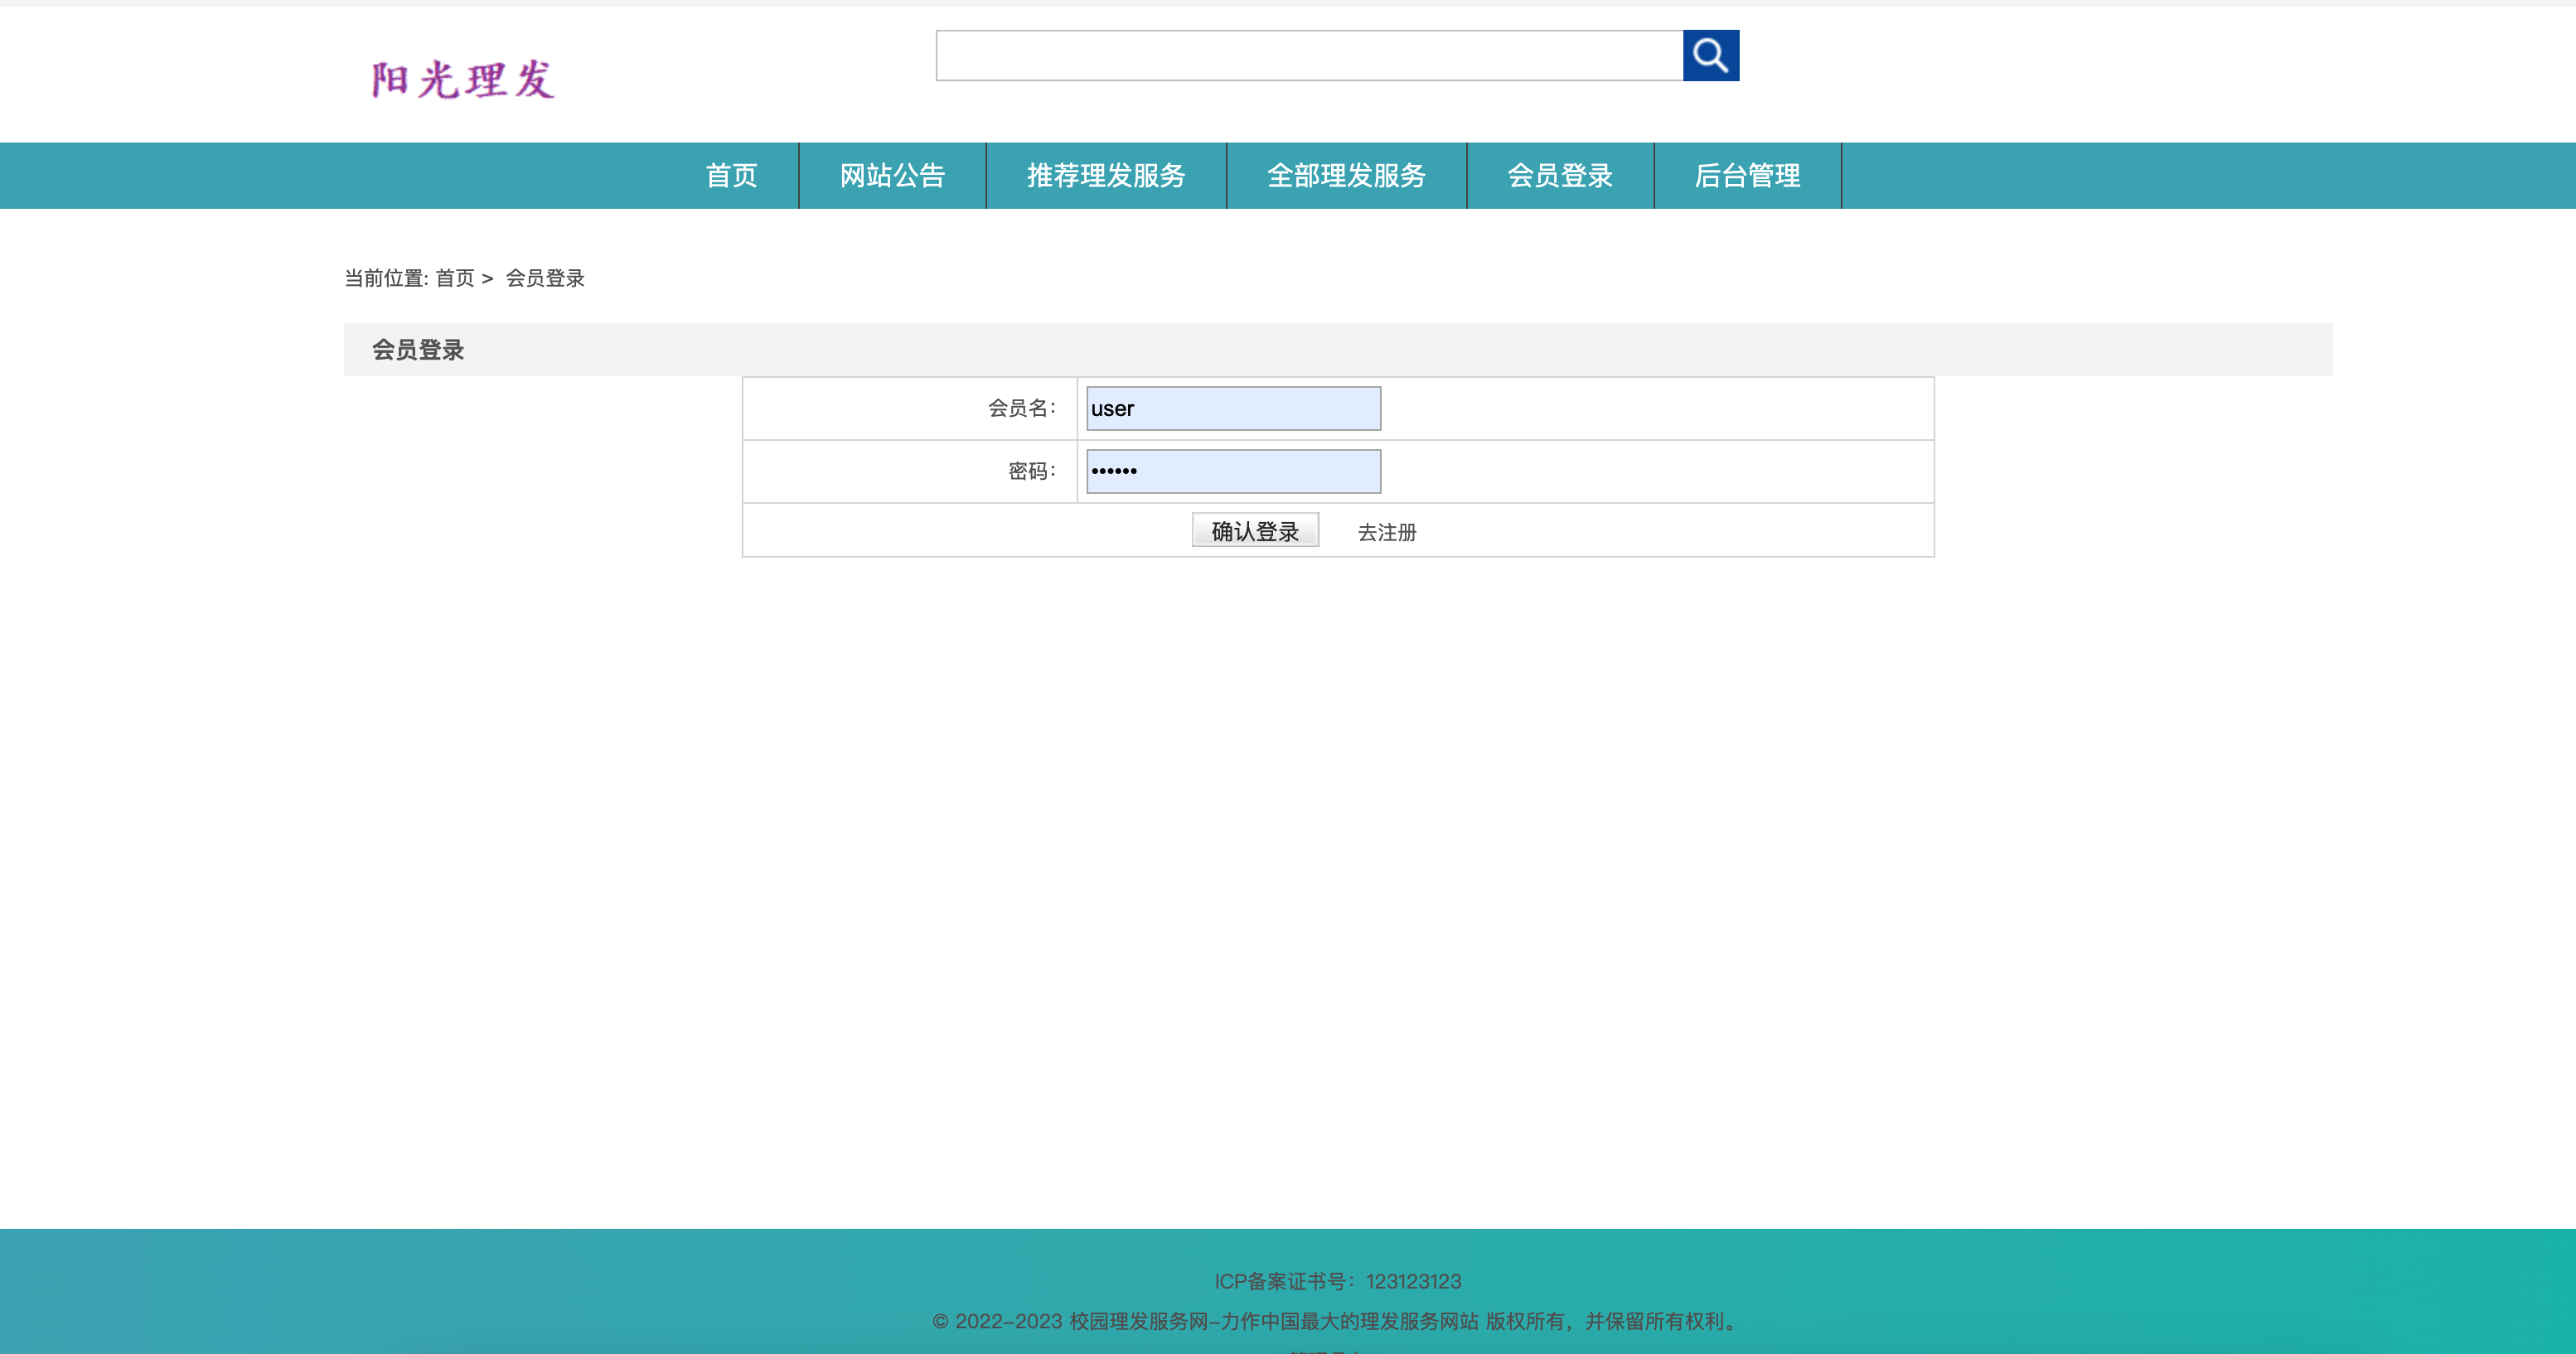This screenshot has height=1354, width=2576.
Task: Open the 后台管理 navigation tab
Action: click(1749, 176)
